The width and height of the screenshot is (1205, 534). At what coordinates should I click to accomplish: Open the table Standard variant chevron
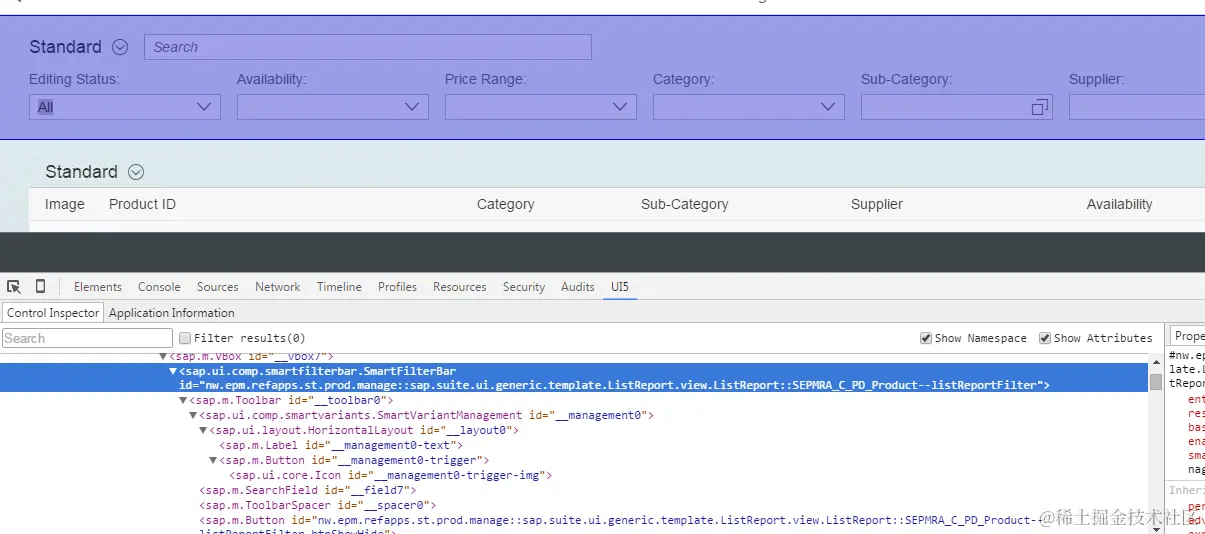(136, 172)
